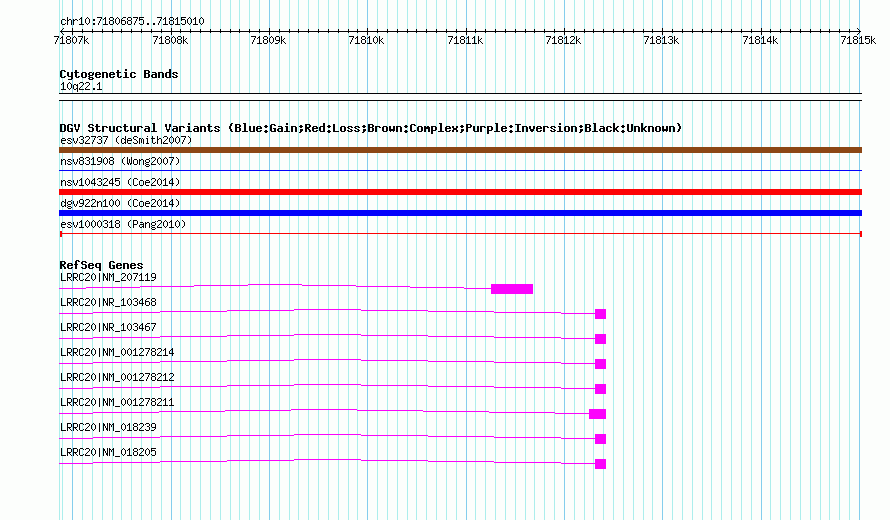This screenshot has height=520, width=890.
Task: Click the RefSeq Genes track title
Action: click(x=101, y=265)
